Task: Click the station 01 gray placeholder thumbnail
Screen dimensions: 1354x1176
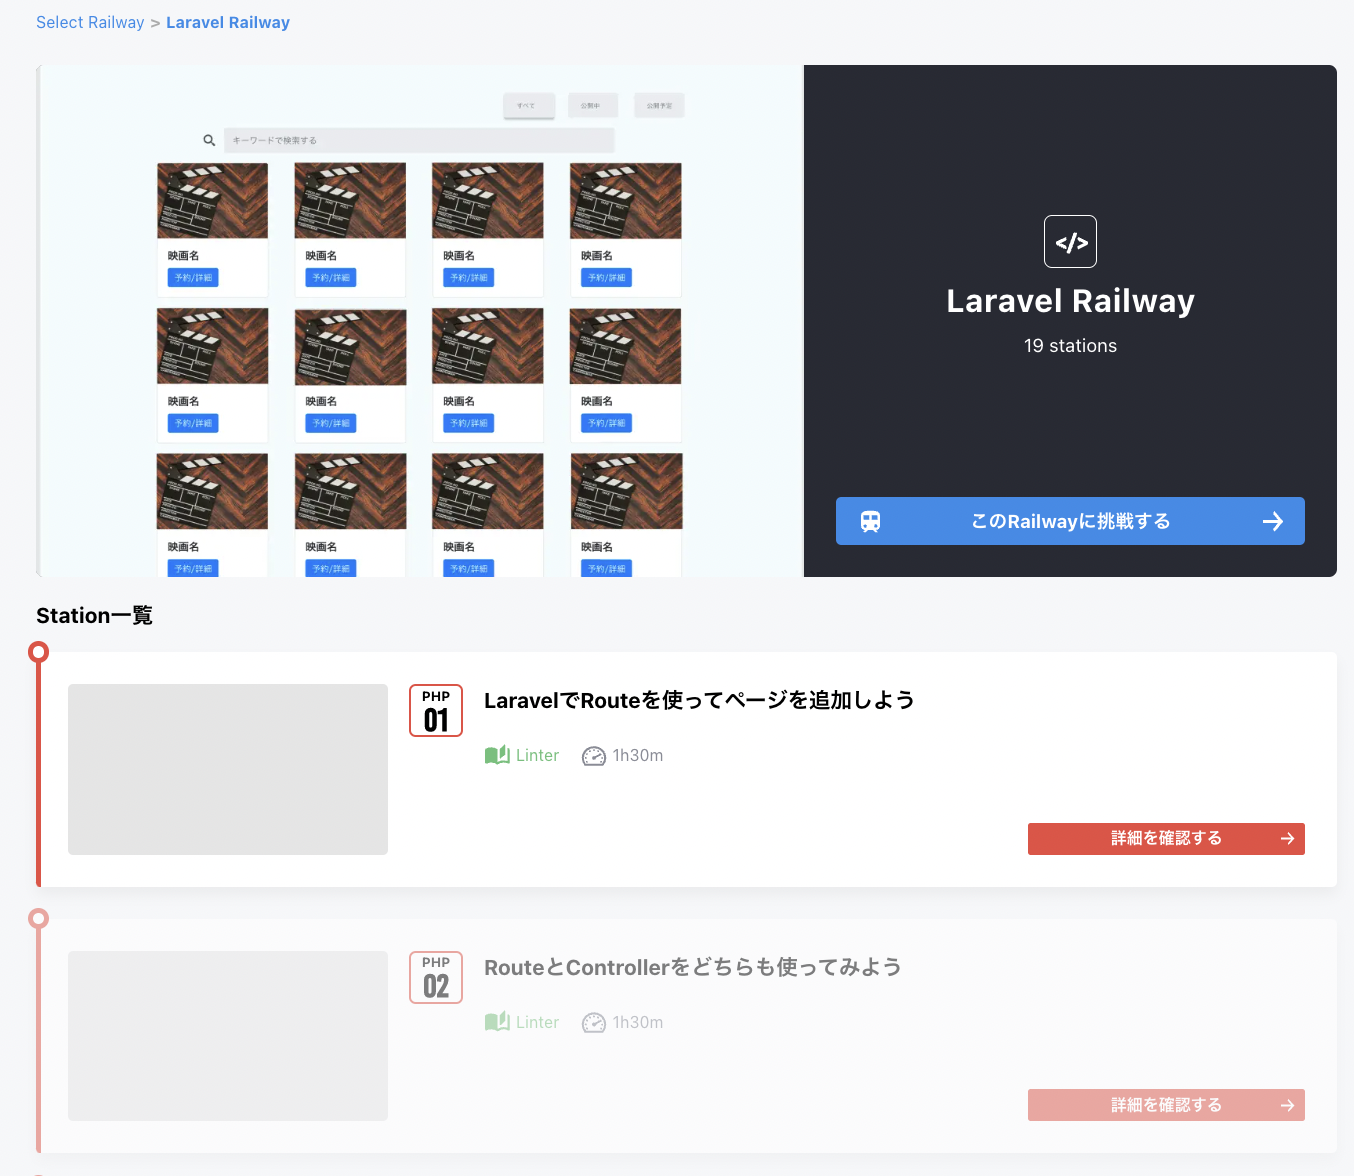Action: pos(228,769)
